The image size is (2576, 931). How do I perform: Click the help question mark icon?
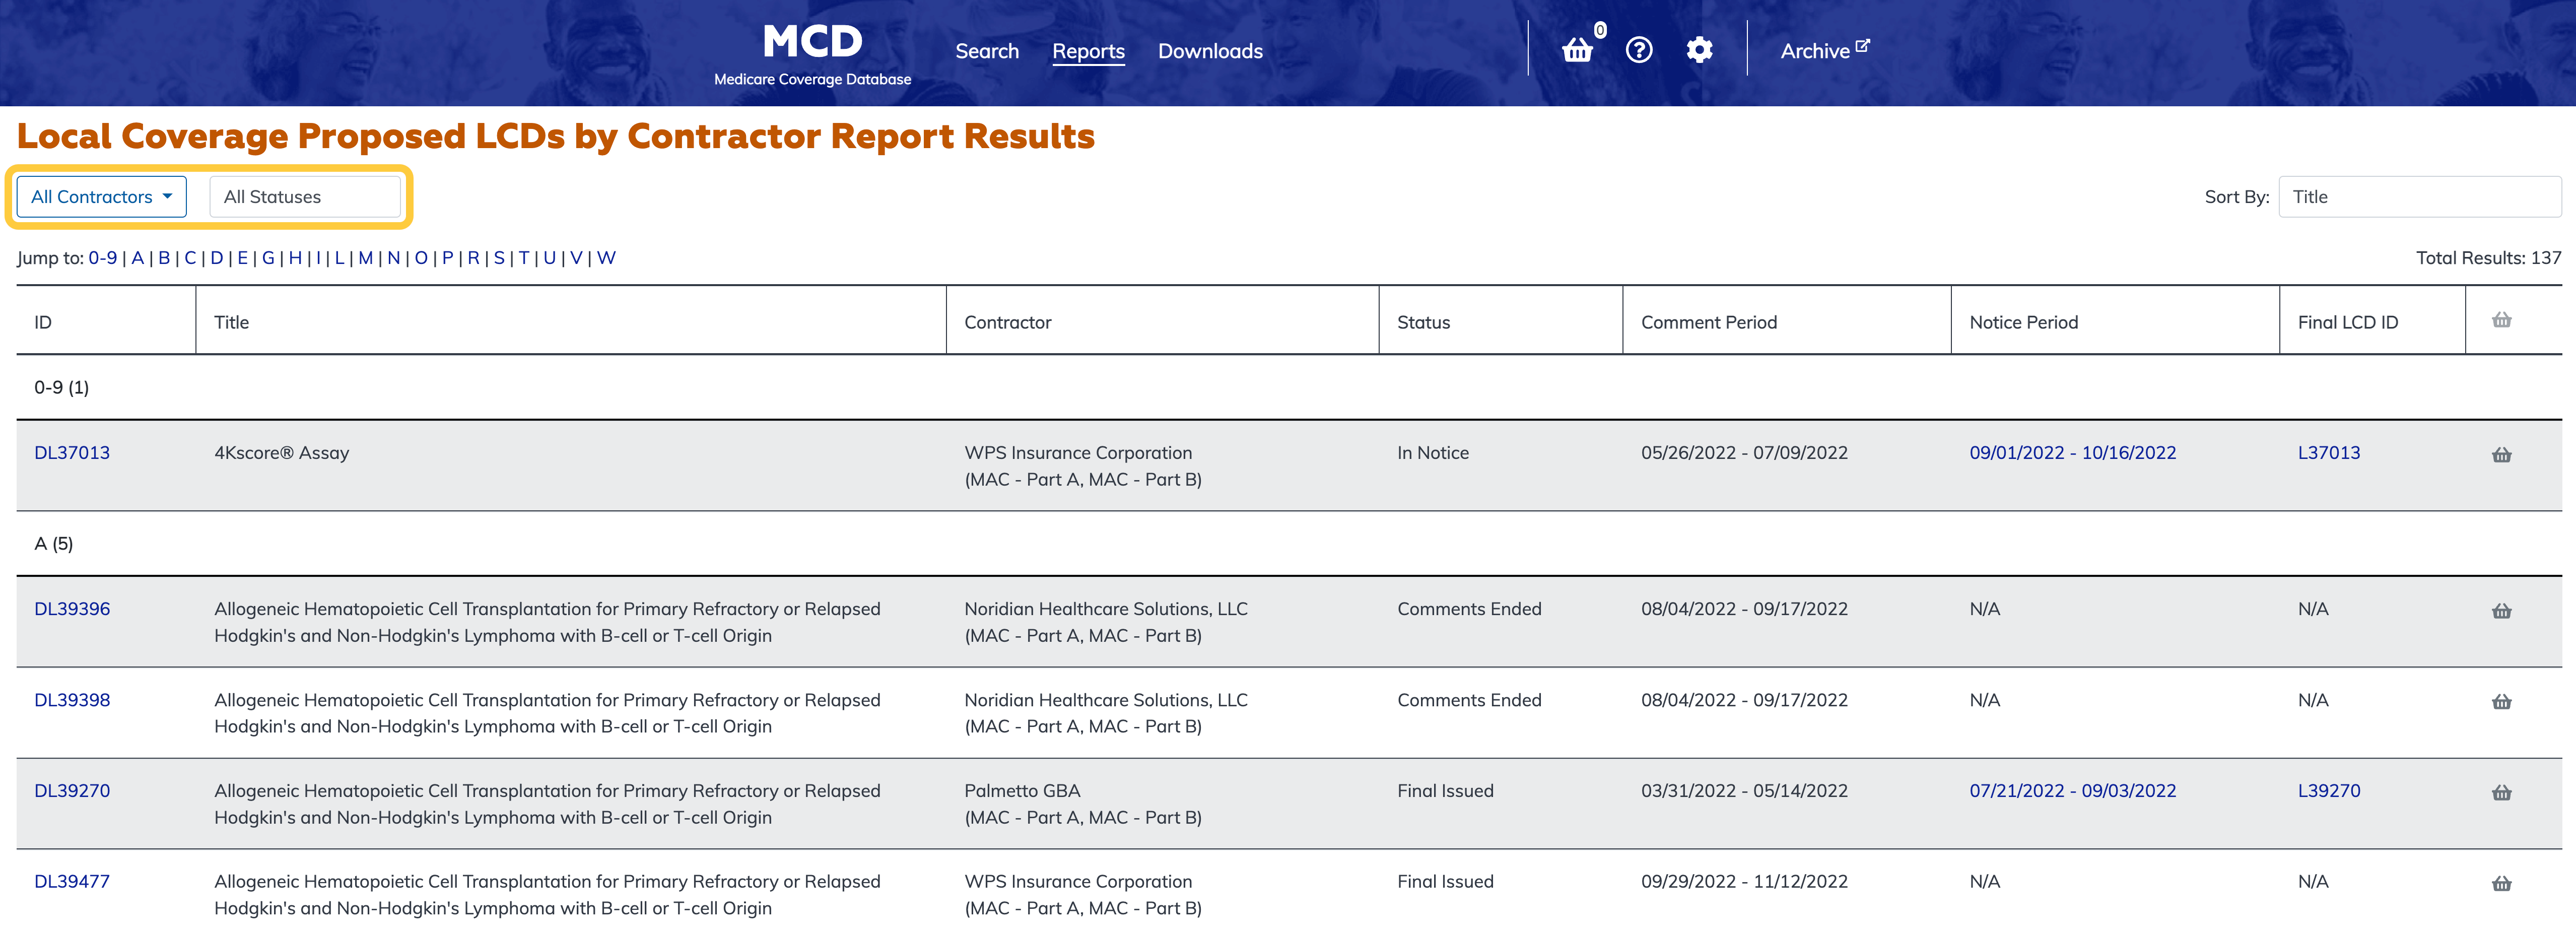click(1638, 50)
